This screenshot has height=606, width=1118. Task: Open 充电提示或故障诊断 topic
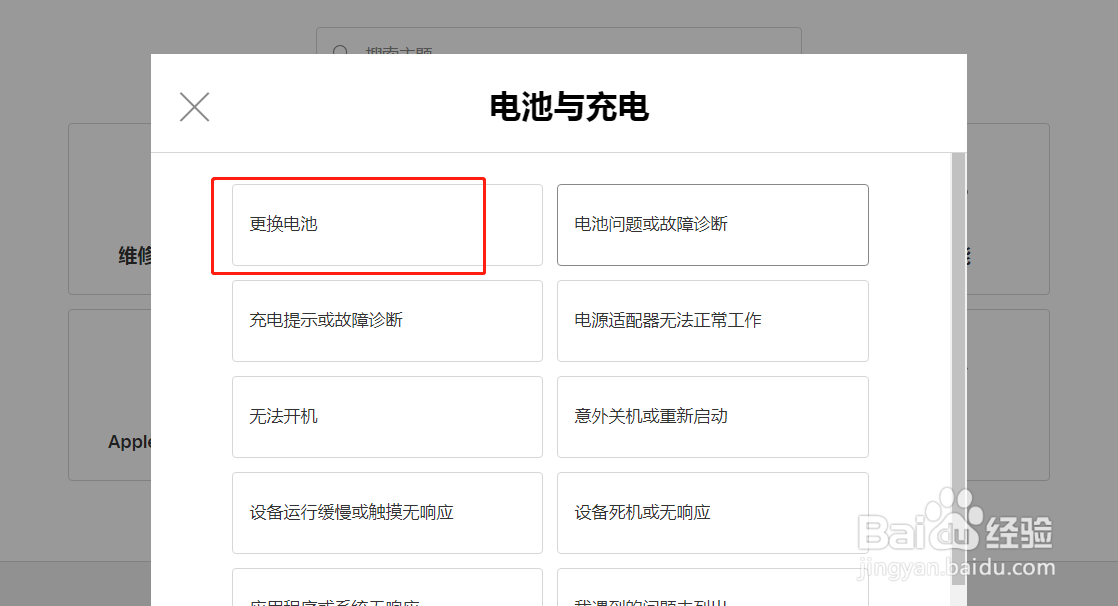(x=387, y=321)
